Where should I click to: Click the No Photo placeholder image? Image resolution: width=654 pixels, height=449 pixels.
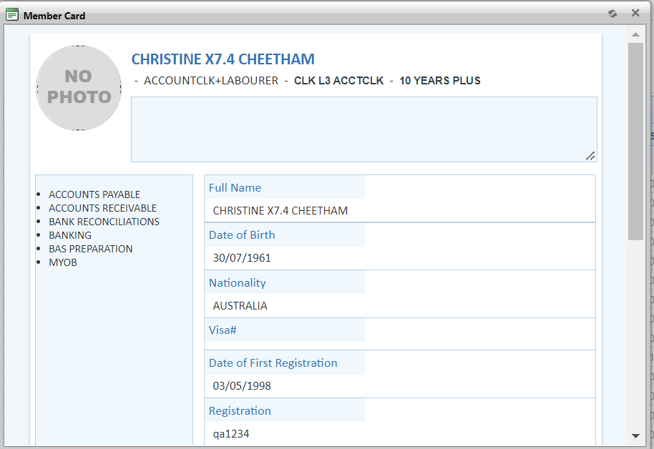79,88
